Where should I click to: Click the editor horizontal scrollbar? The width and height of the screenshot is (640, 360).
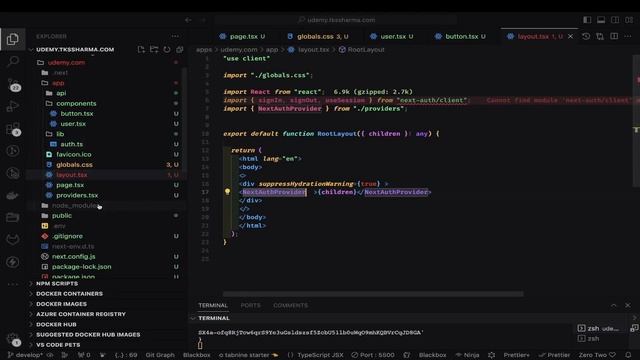[373, 294]
